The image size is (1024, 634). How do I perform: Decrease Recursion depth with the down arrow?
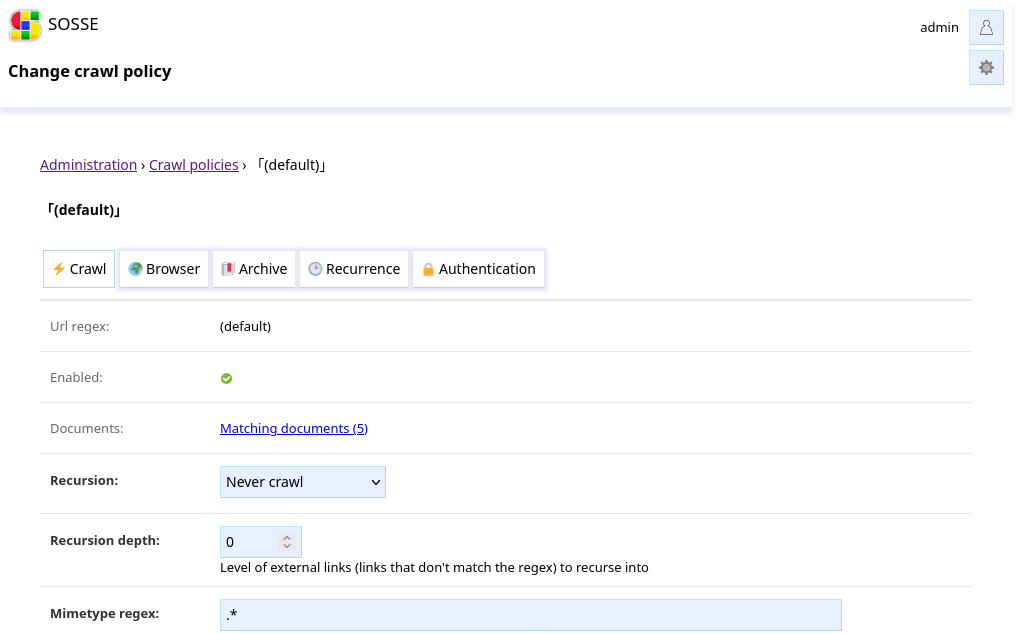(x=287, y=546)
